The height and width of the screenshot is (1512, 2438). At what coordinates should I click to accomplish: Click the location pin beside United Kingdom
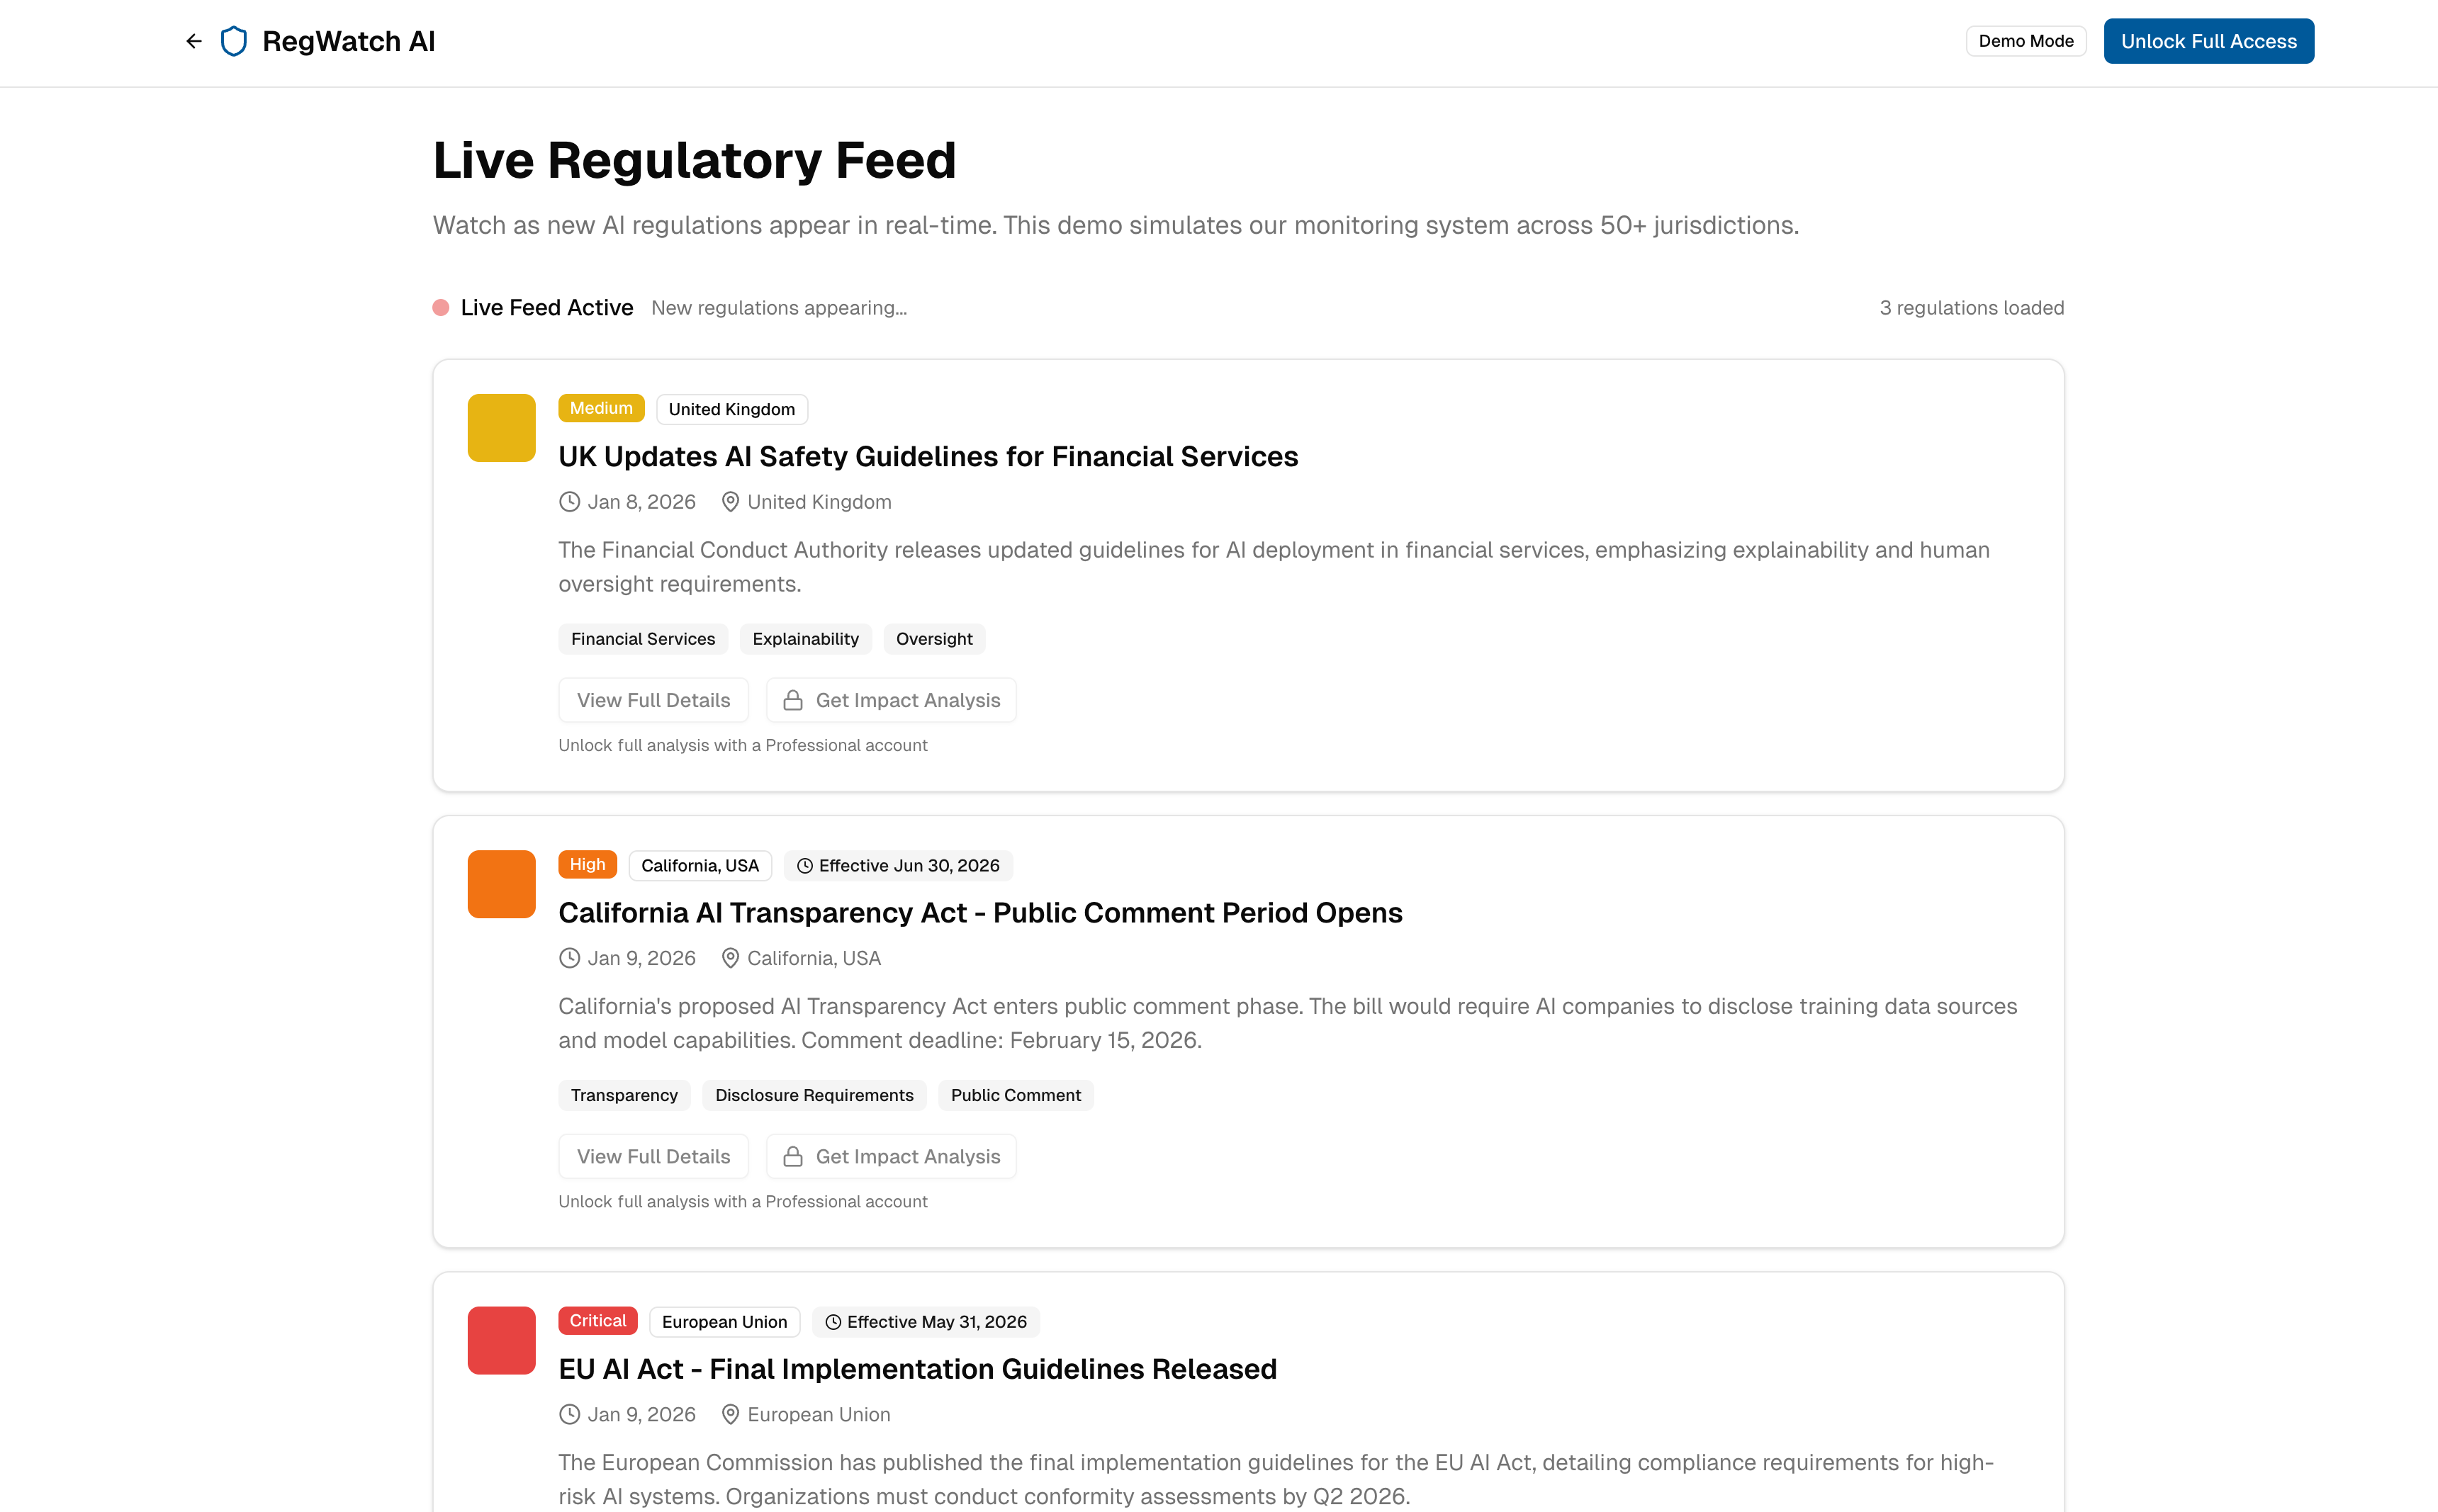729,501
